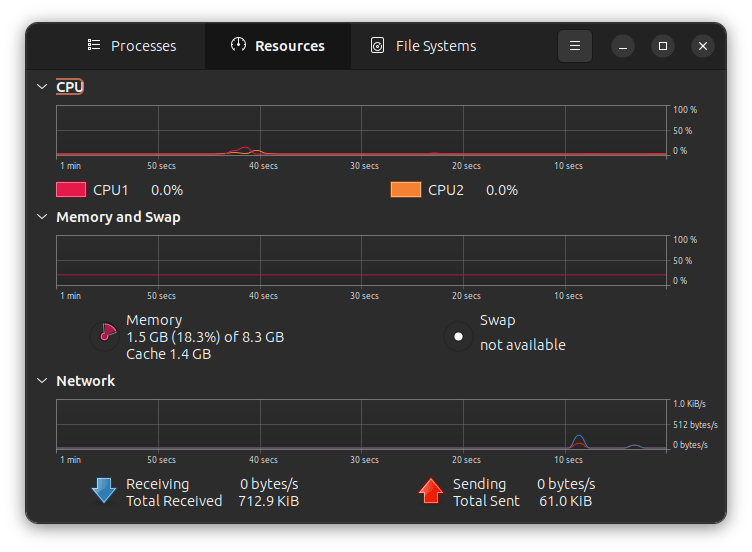Click the Network section heading label
The image size is (752, 552).
(86, 381)
